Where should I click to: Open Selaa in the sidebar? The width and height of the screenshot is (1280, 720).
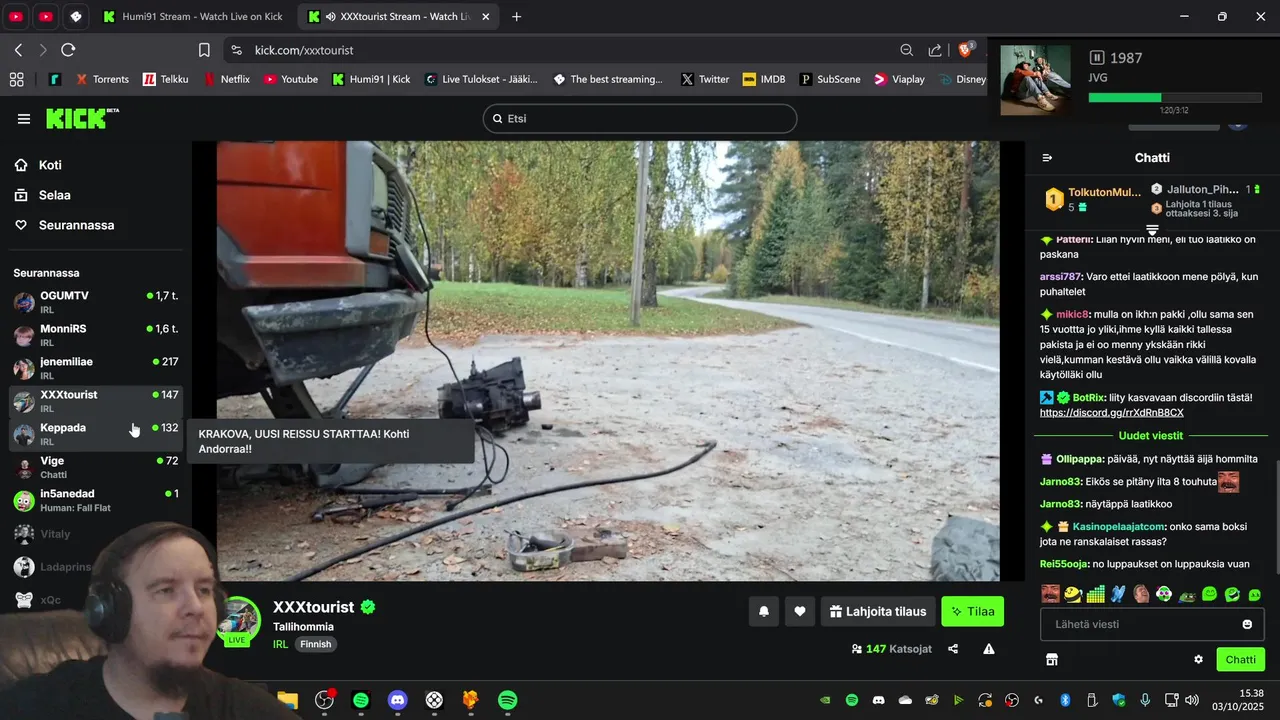42,195
